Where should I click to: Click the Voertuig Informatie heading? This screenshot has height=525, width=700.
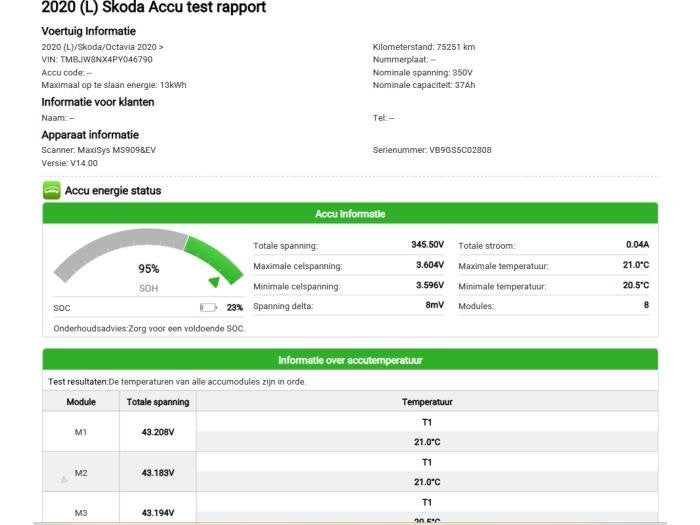(88, 31)
